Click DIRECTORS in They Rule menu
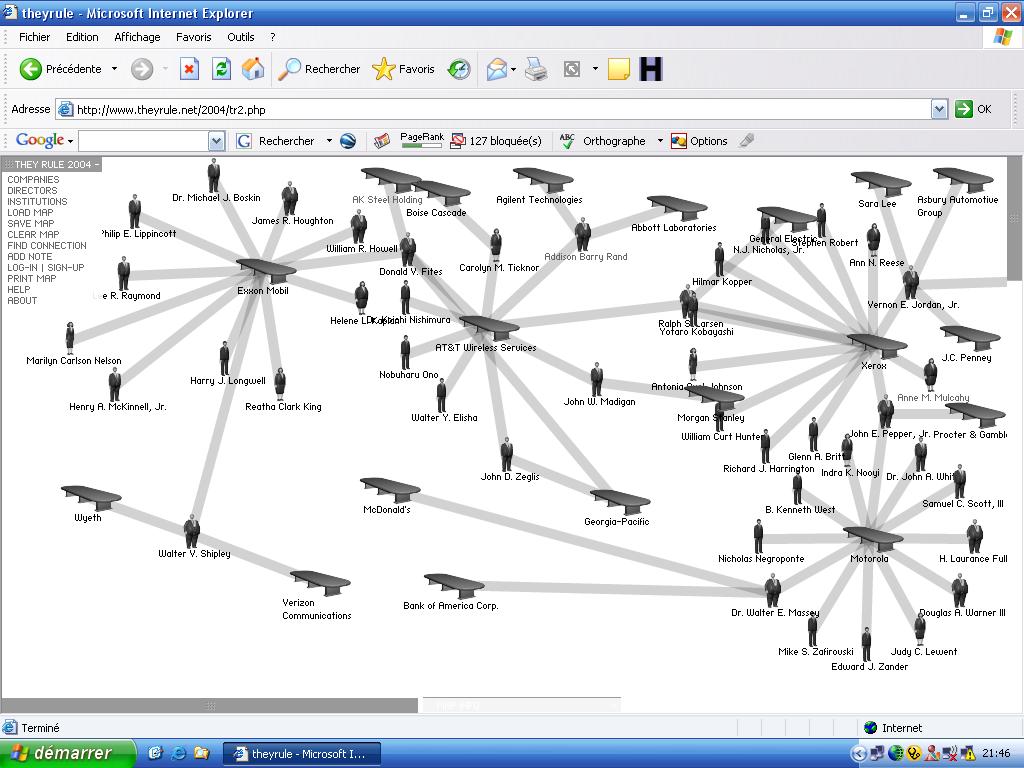The width and height of the screenshot is (1024, 768). [33, 191]
